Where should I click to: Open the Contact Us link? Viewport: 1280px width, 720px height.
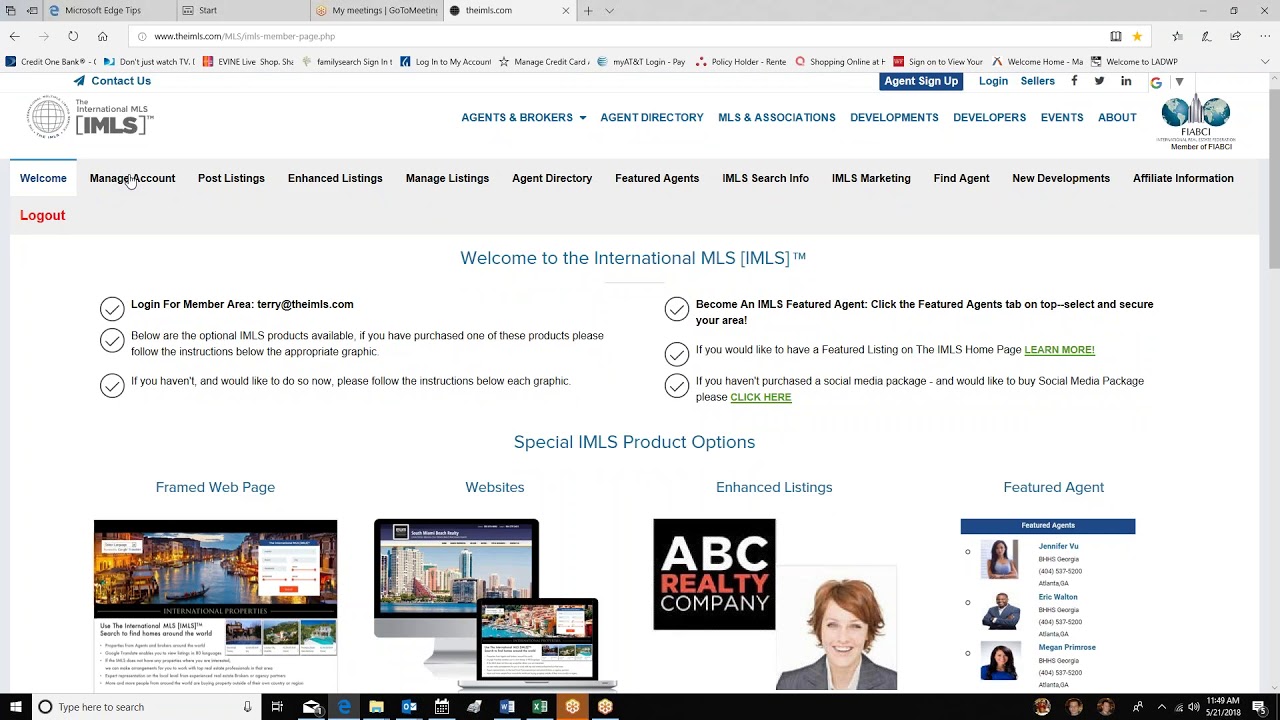112,81
